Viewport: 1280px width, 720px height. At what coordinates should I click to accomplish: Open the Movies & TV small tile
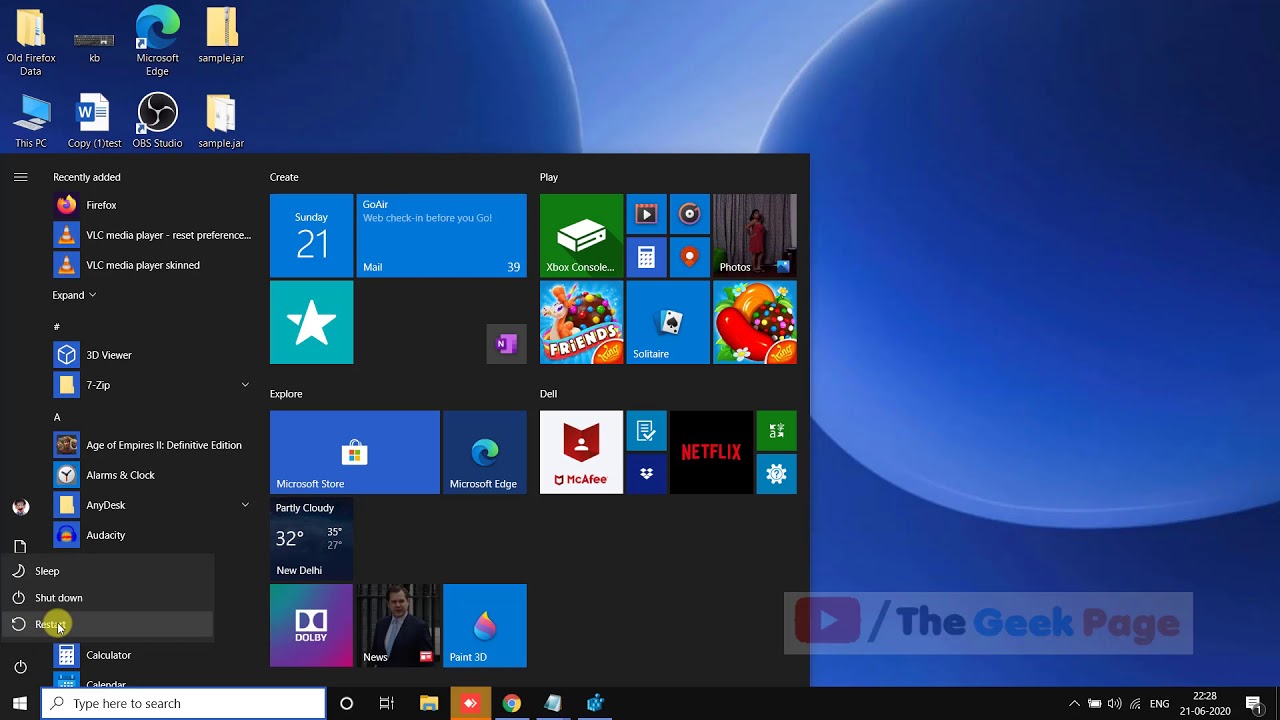(646, 214)
